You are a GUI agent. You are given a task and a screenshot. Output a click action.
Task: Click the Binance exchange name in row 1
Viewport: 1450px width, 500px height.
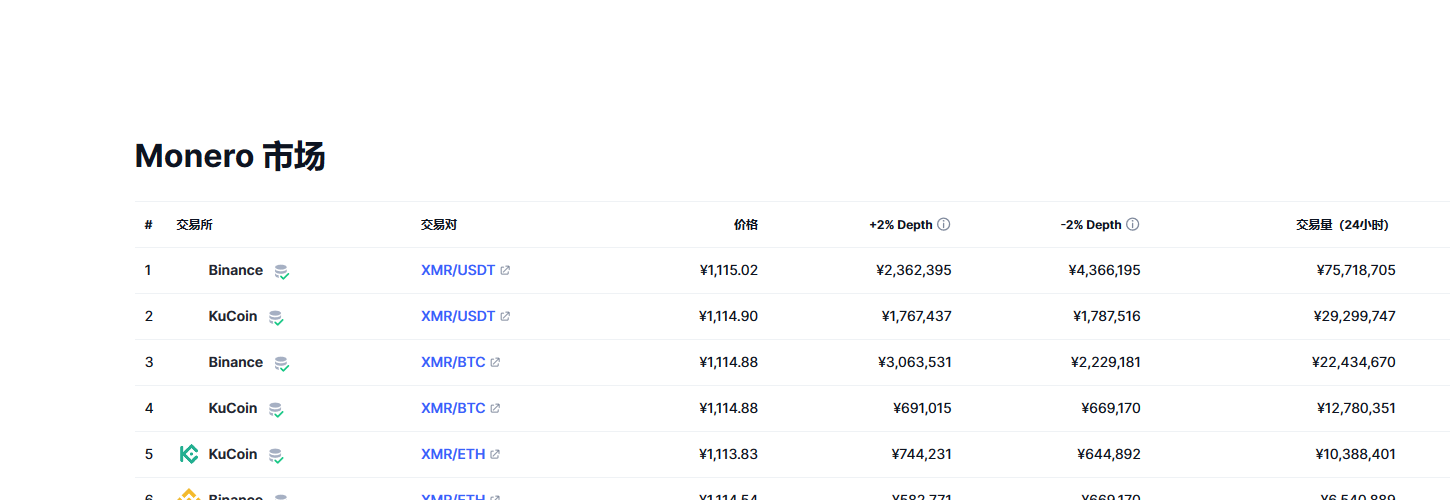point(236,270)
